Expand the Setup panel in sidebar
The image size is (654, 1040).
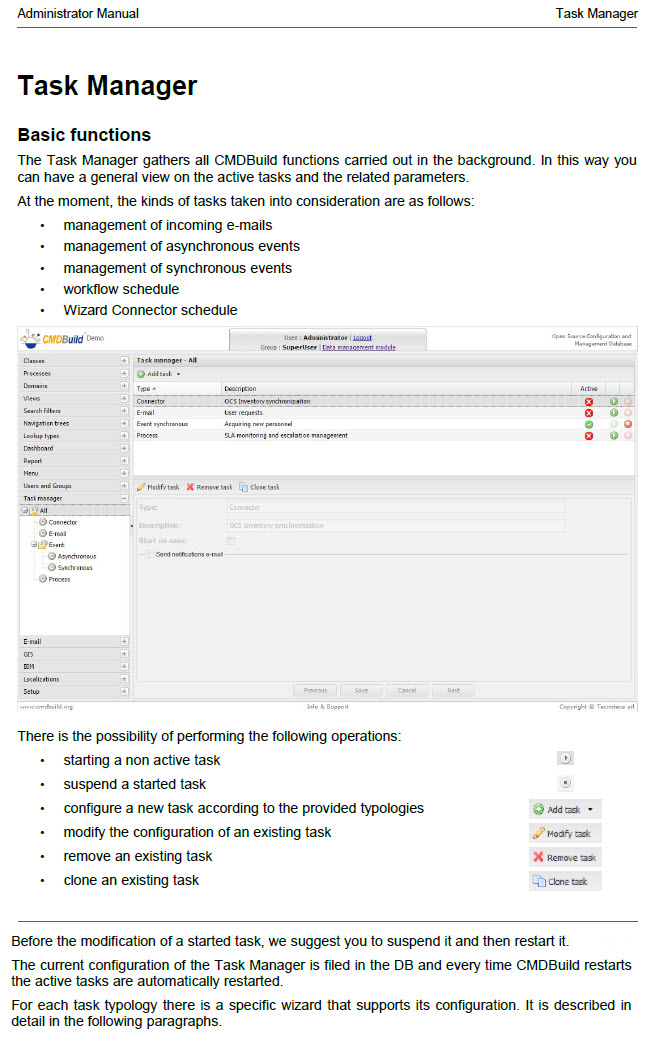(124, 691)
